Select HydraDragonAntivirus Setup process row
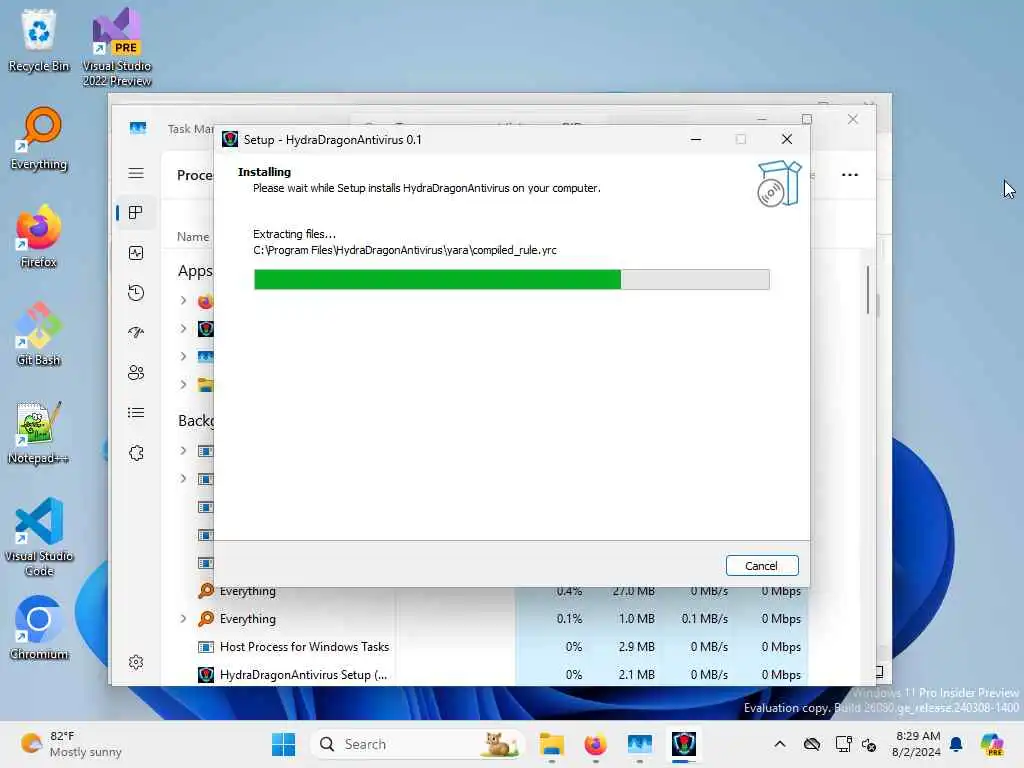Viewport: 1024px width, 768px height. [x=491, y=675]
